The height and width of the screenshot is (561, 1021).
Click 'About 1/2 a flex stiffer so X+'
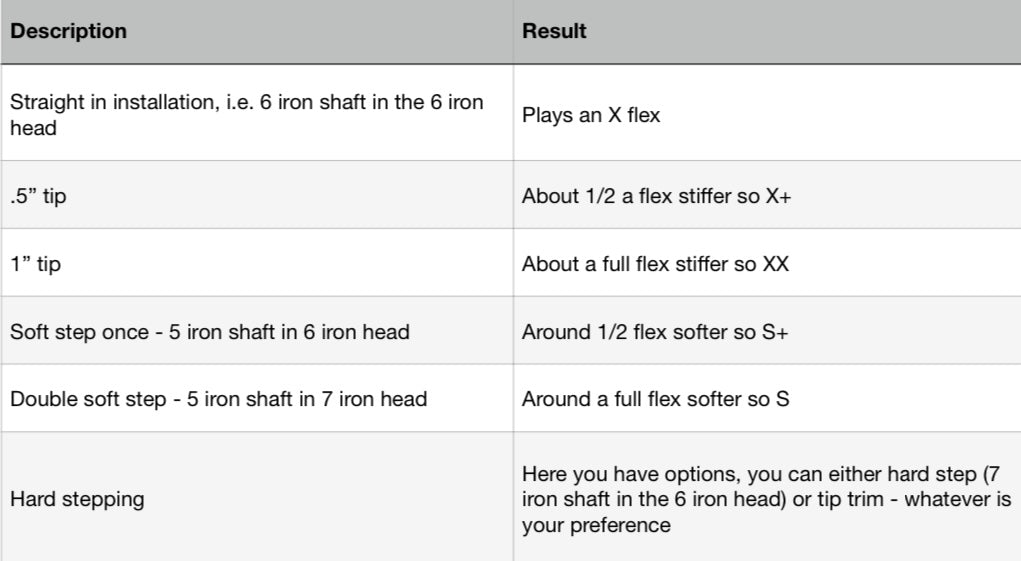click(x=656, y=196)
